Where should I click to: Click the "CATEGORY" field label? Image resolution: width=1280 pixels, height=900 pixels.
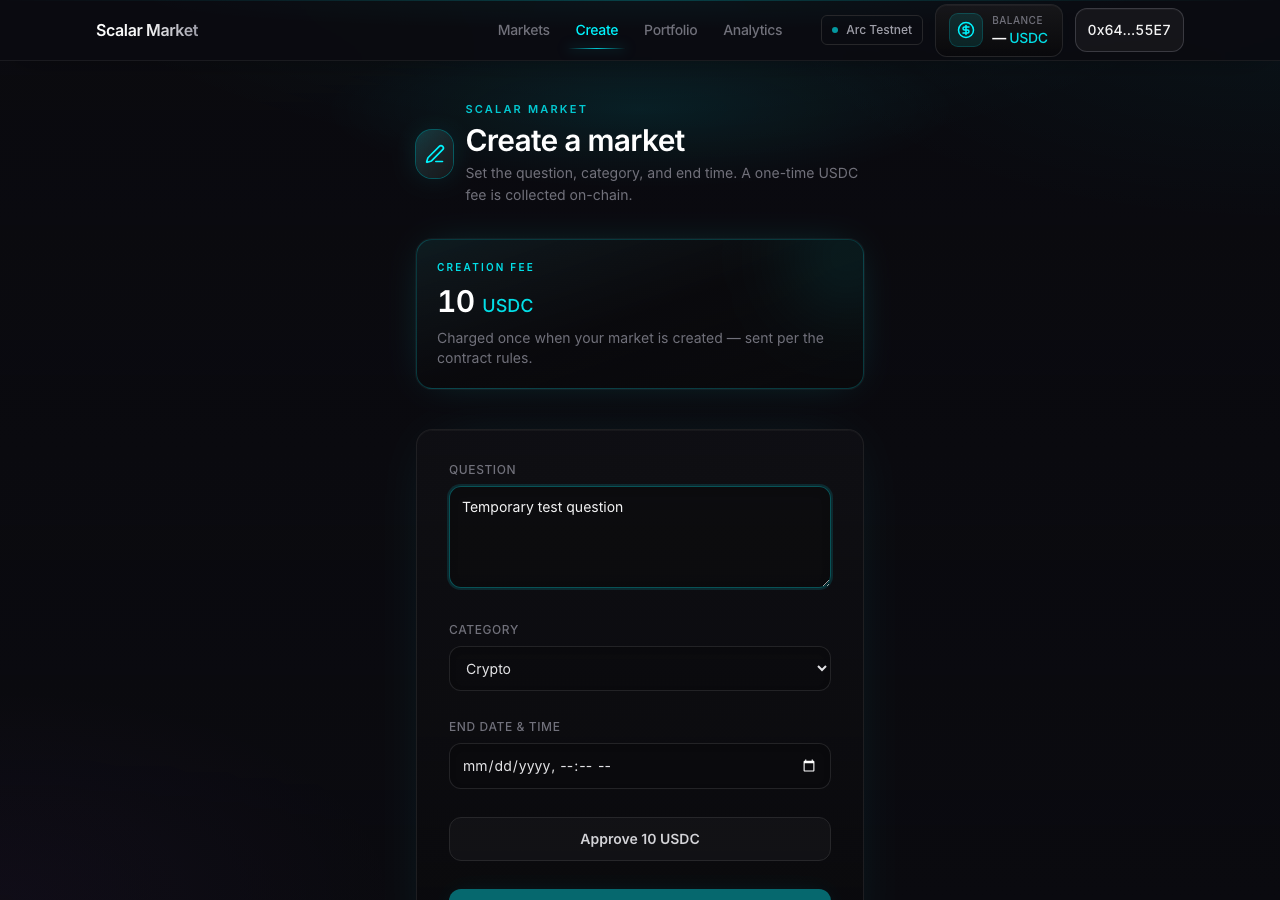pos(484,630)
